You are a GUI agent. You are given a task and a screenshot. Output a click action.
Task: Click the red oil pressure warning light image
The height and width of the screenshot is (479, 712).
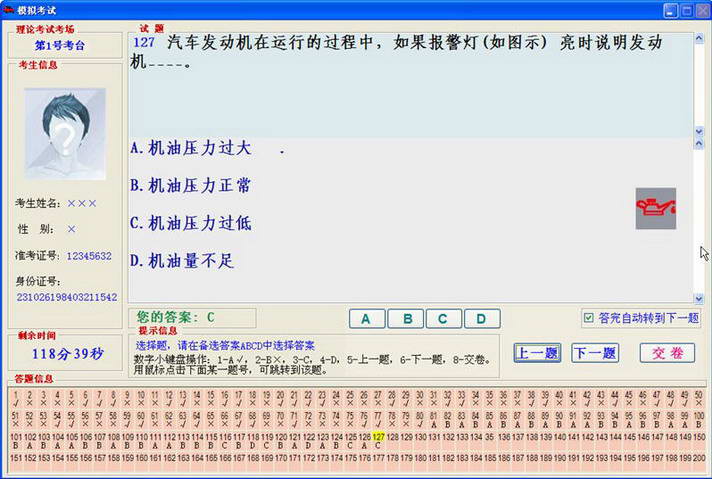point(656,208)
